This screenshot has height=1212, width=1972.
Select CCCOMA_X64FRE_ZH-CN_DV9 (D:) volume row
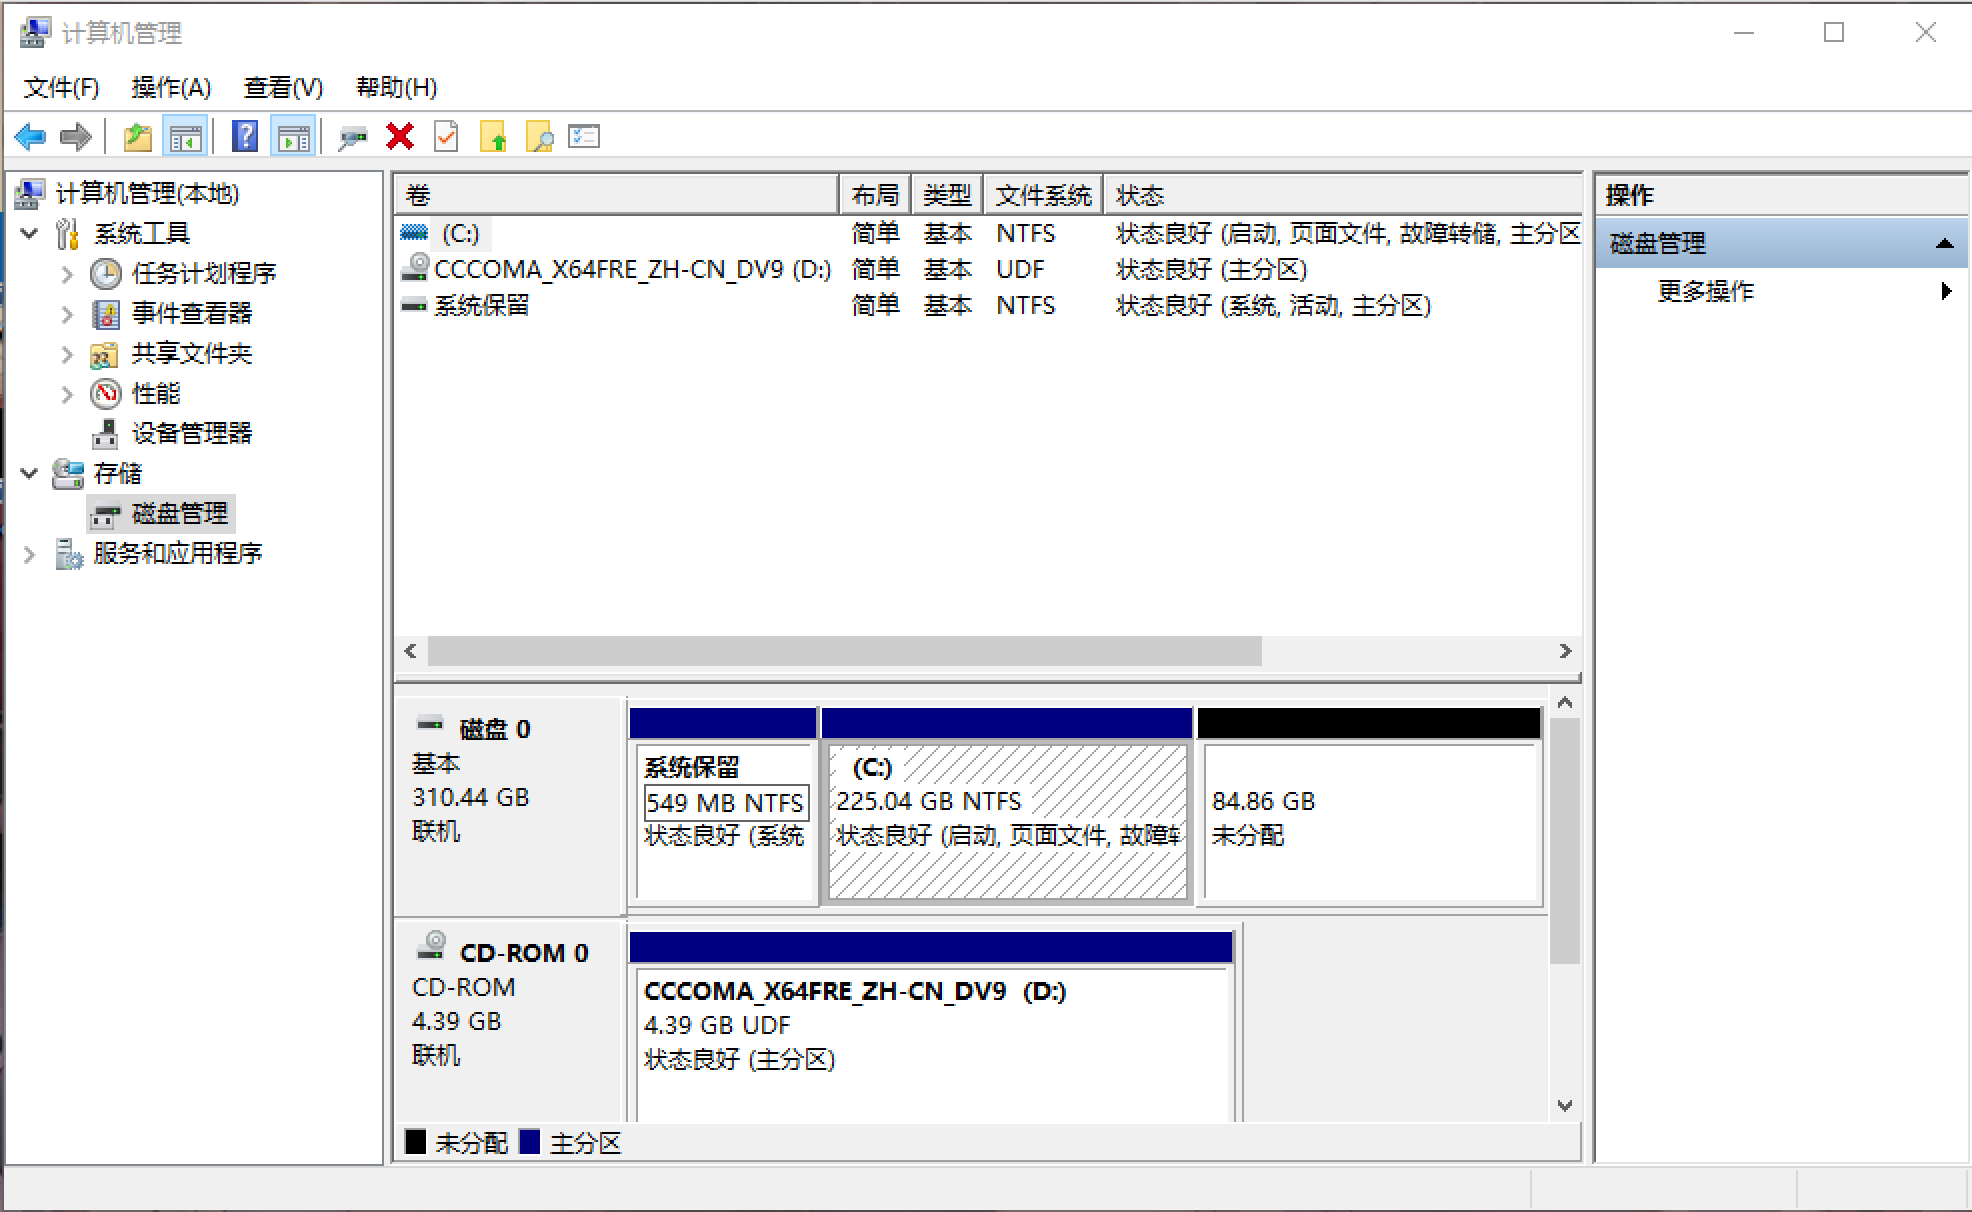point(988,269)
